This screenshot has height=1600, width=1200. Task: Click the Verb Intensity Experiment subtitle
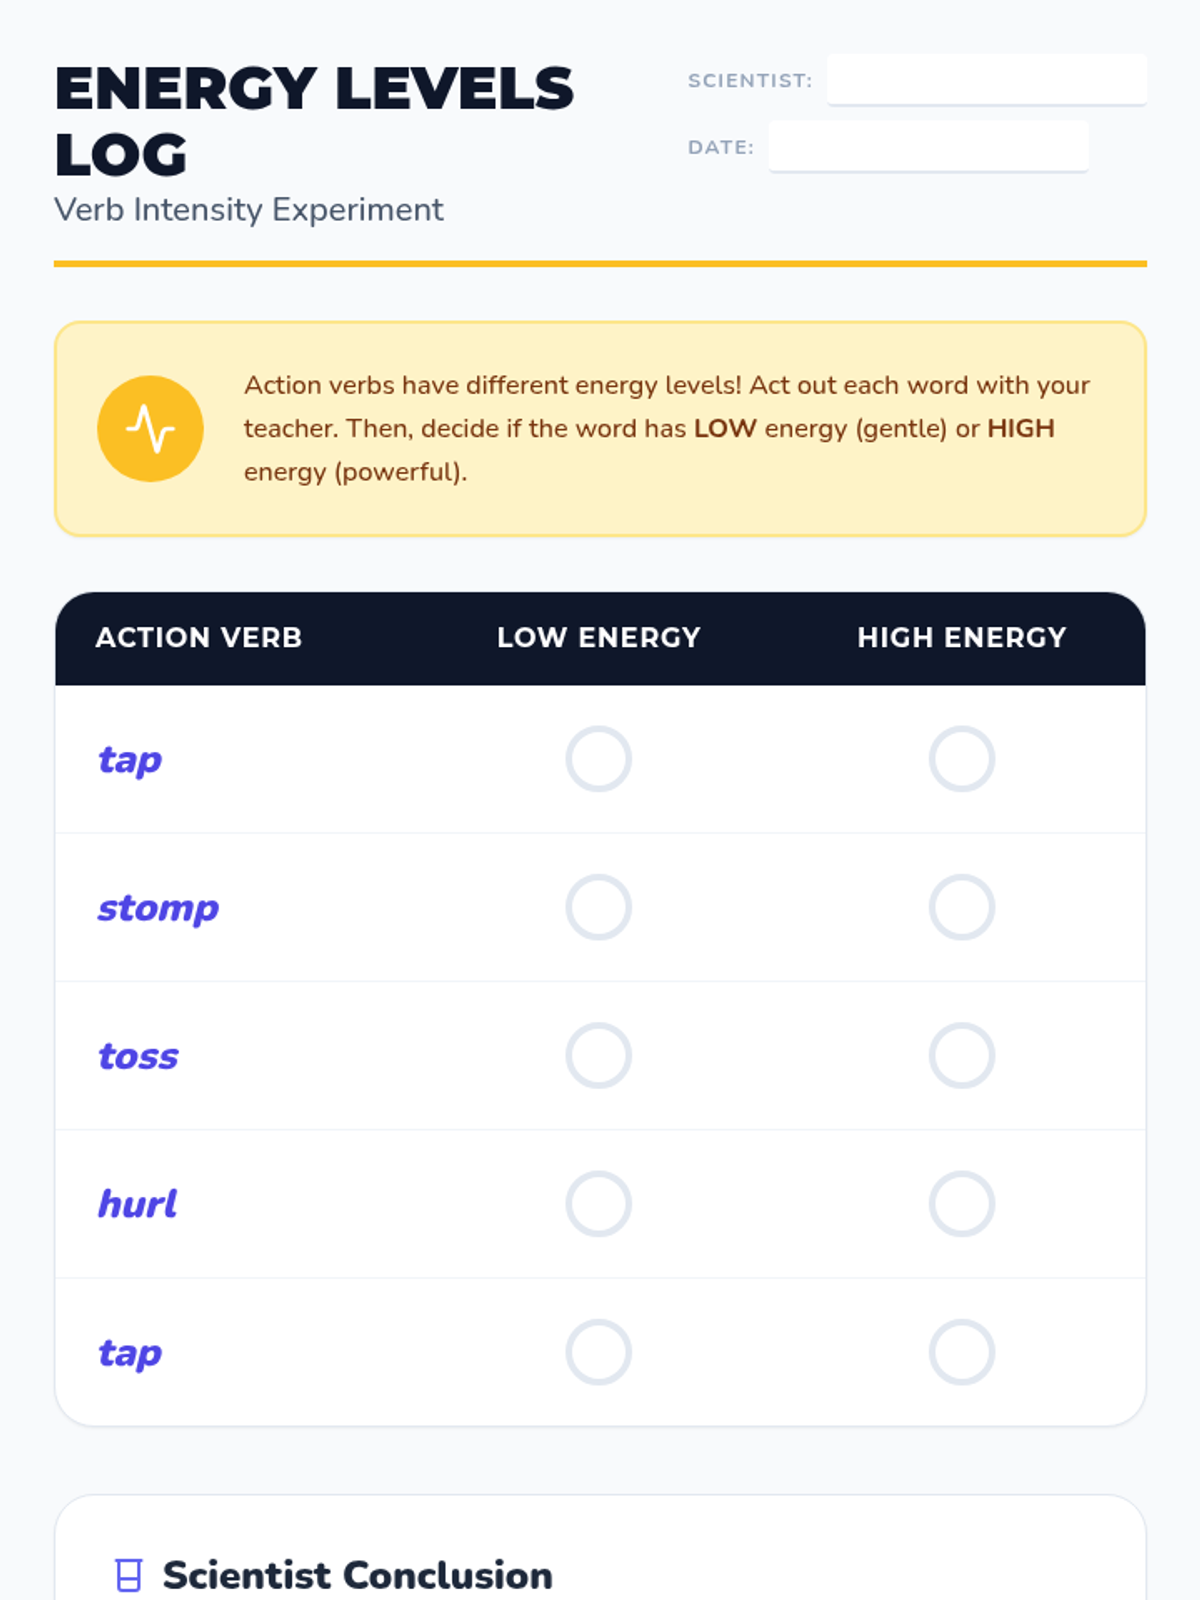tap(248, 210)
